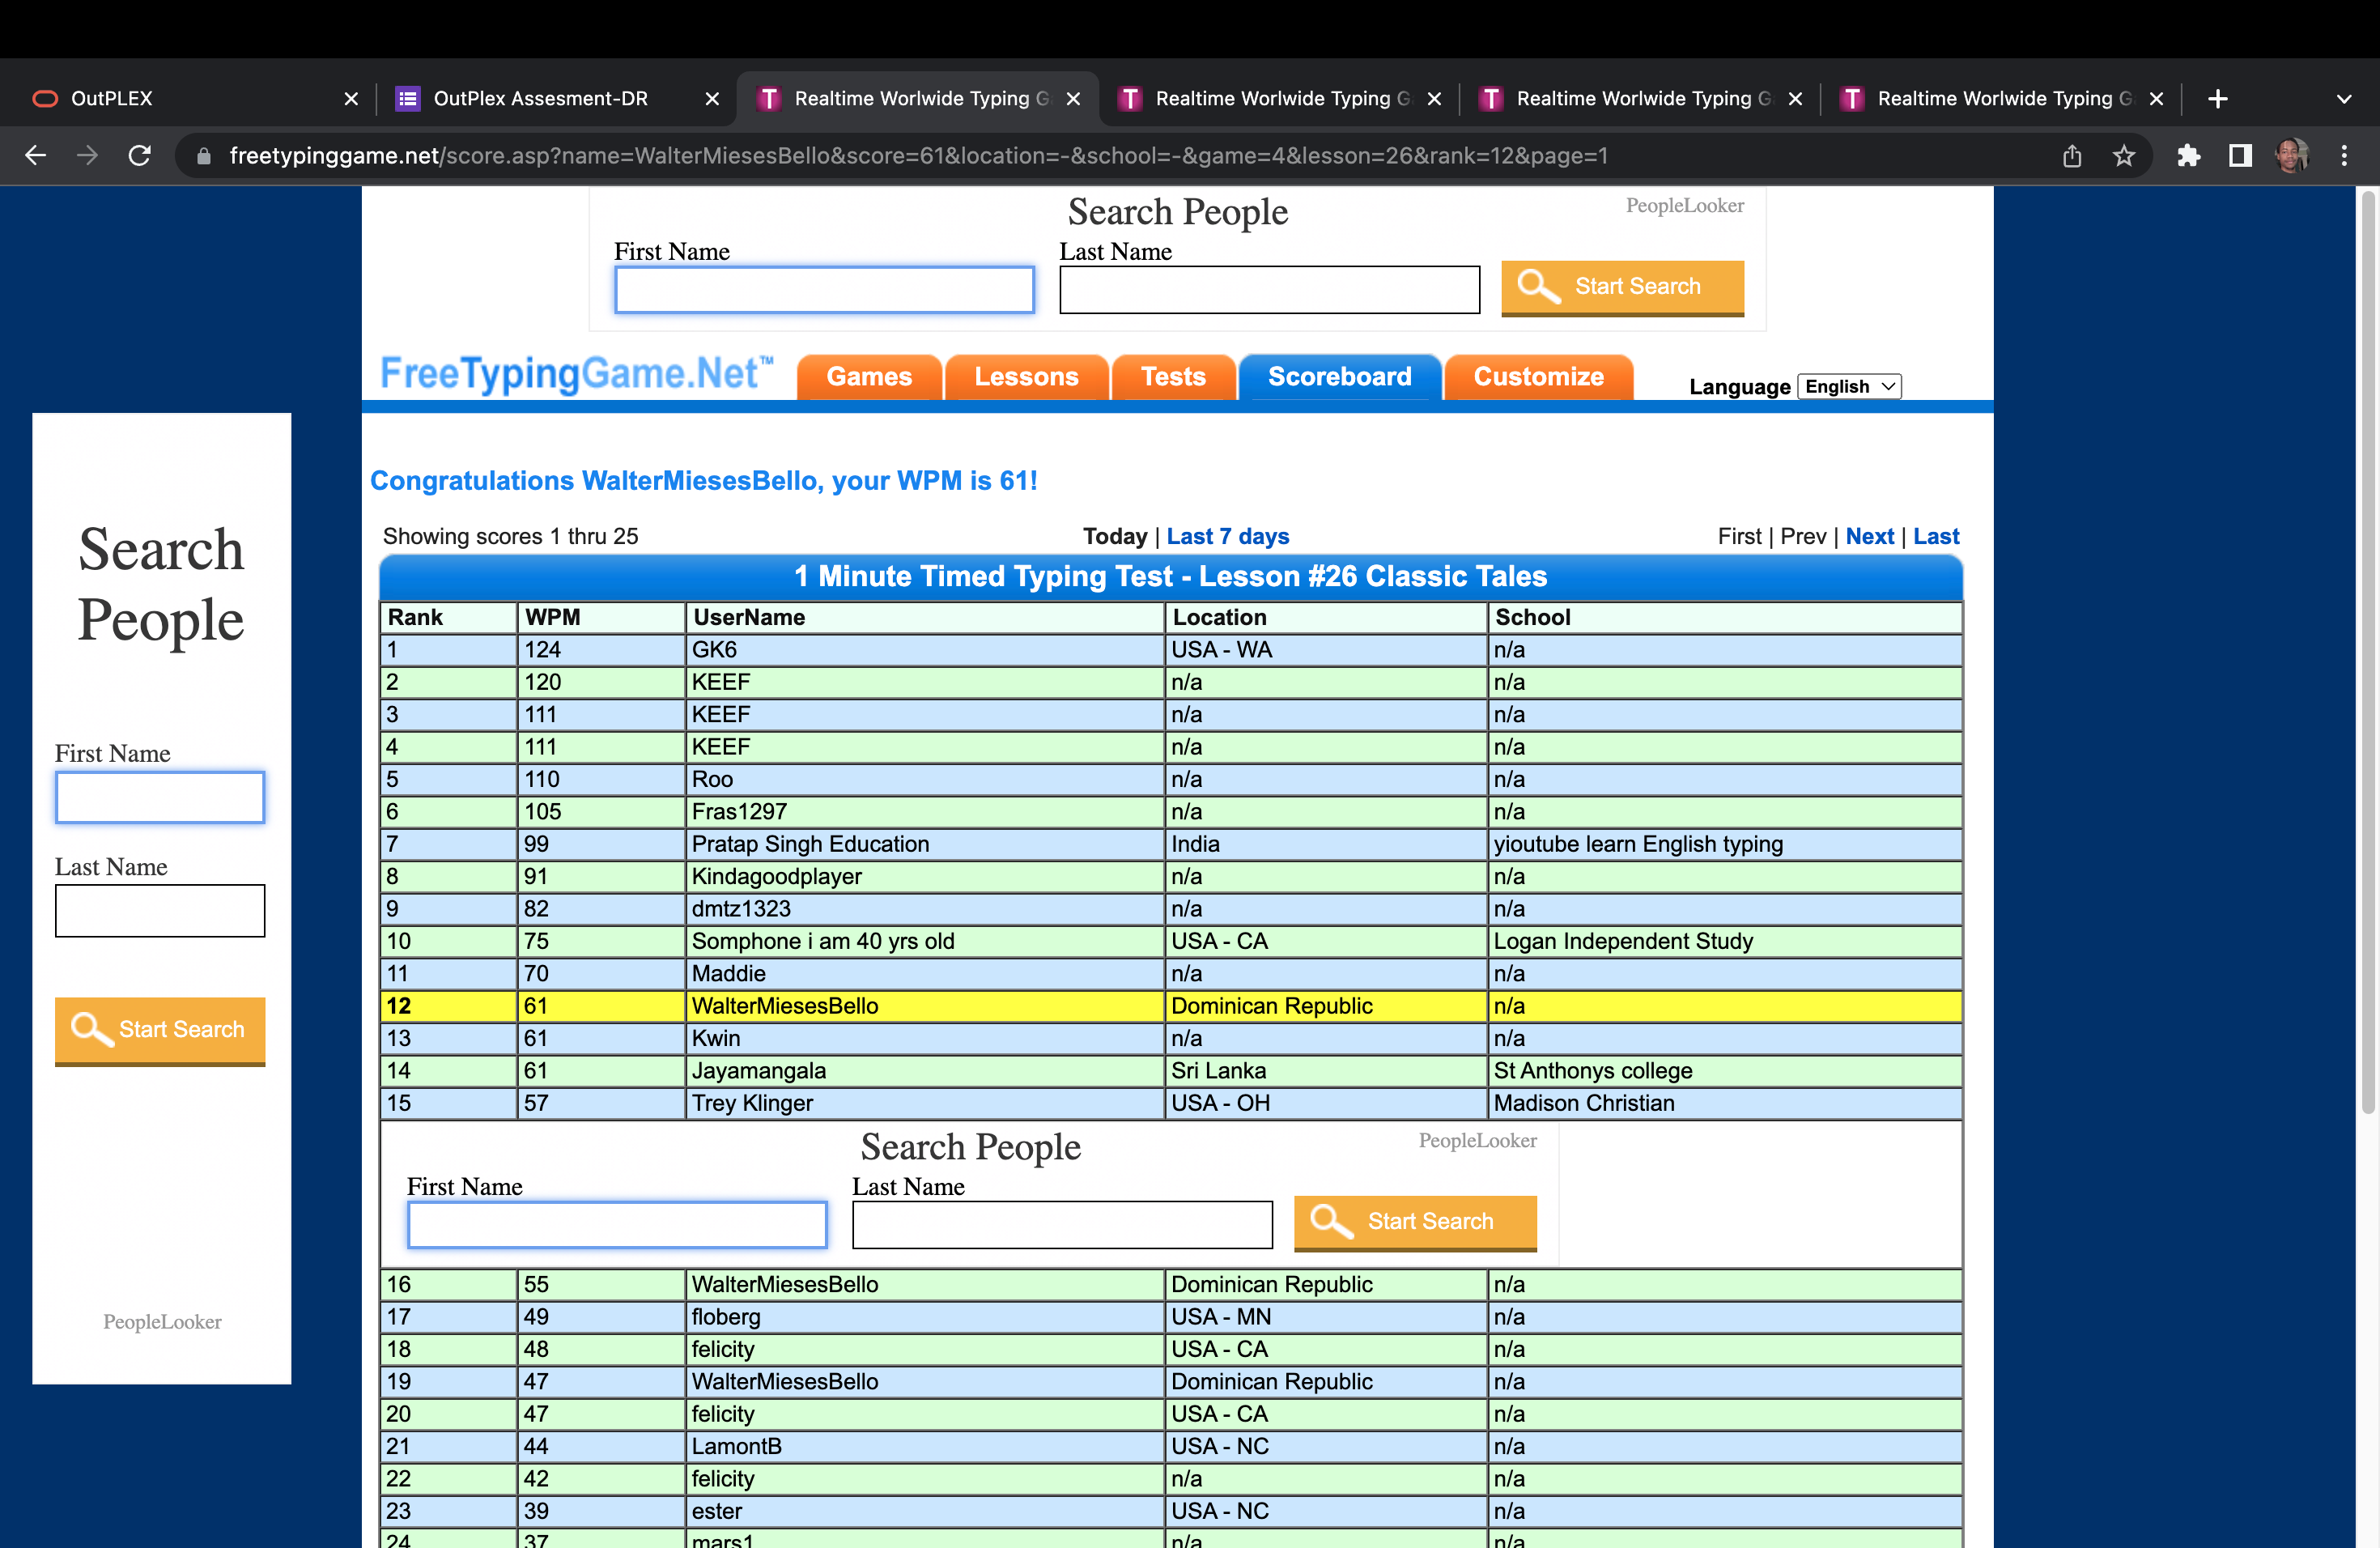Switch to OutPlex Assesment-DR tab
The height and width of the screenshot is (1548, 2380).
coord(540,99)
